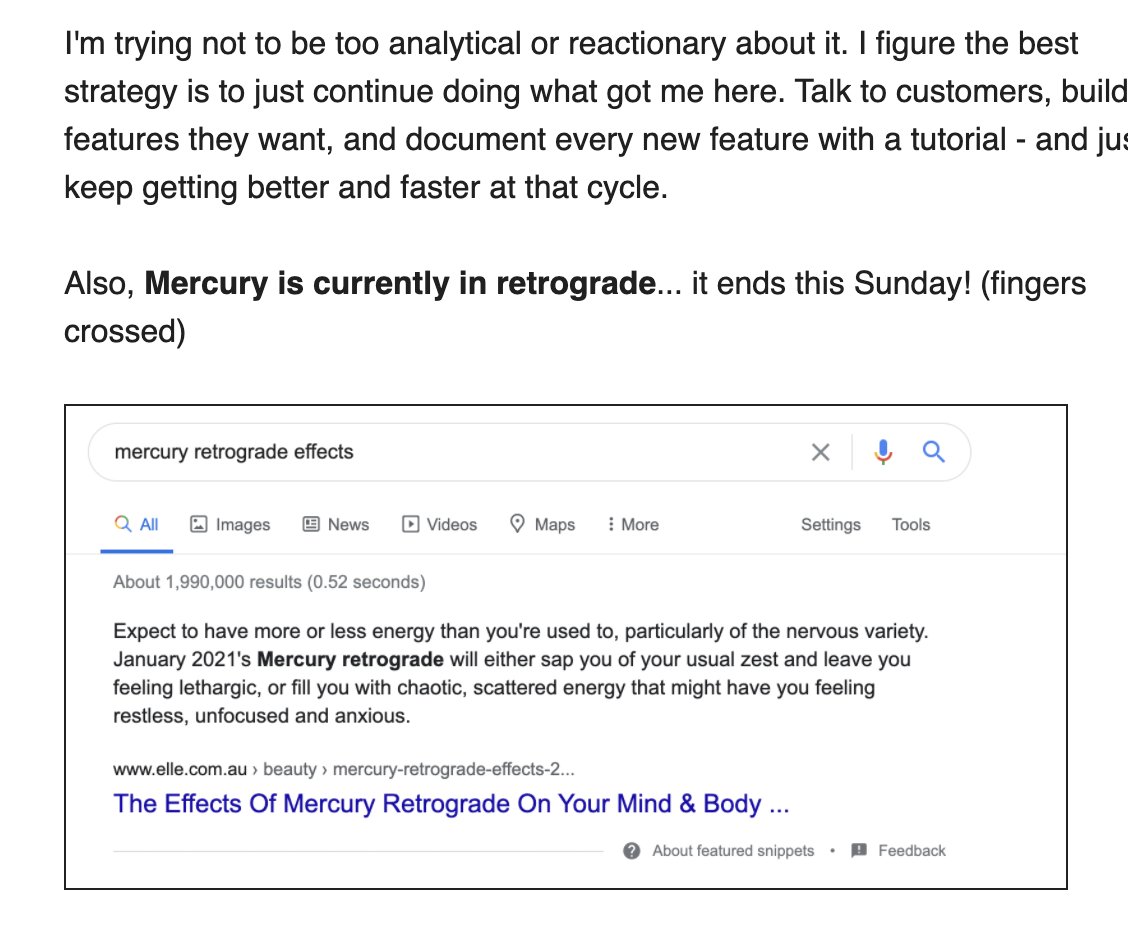Click the microphone voice search icon

883,452
